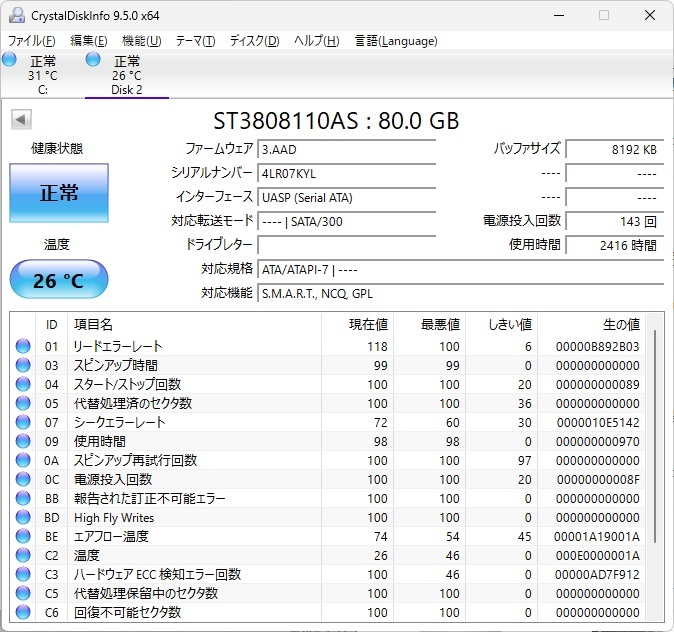The width and height of the screenshot is (674, 632).
Task: Click raw value 000000000970
Action: tap(597, 442)
